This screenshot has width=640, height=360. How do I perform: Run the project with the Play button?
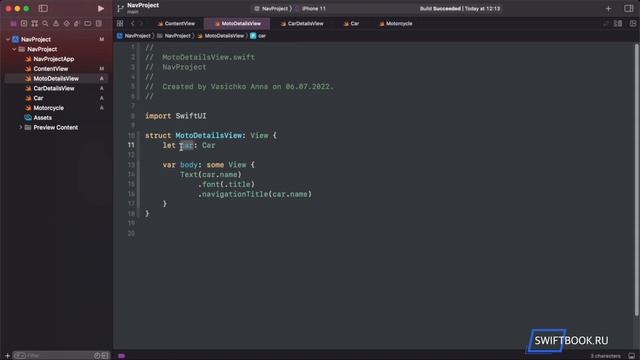(100, 9)
